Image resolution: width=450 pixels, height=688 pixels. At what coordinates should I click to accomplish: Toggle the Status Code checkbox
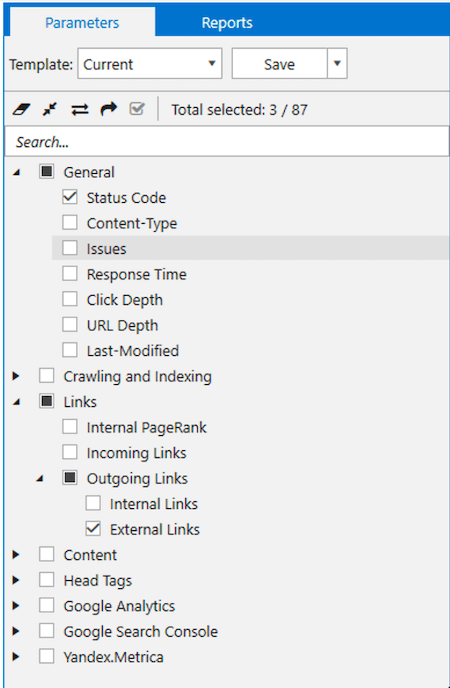pos(70,197)
